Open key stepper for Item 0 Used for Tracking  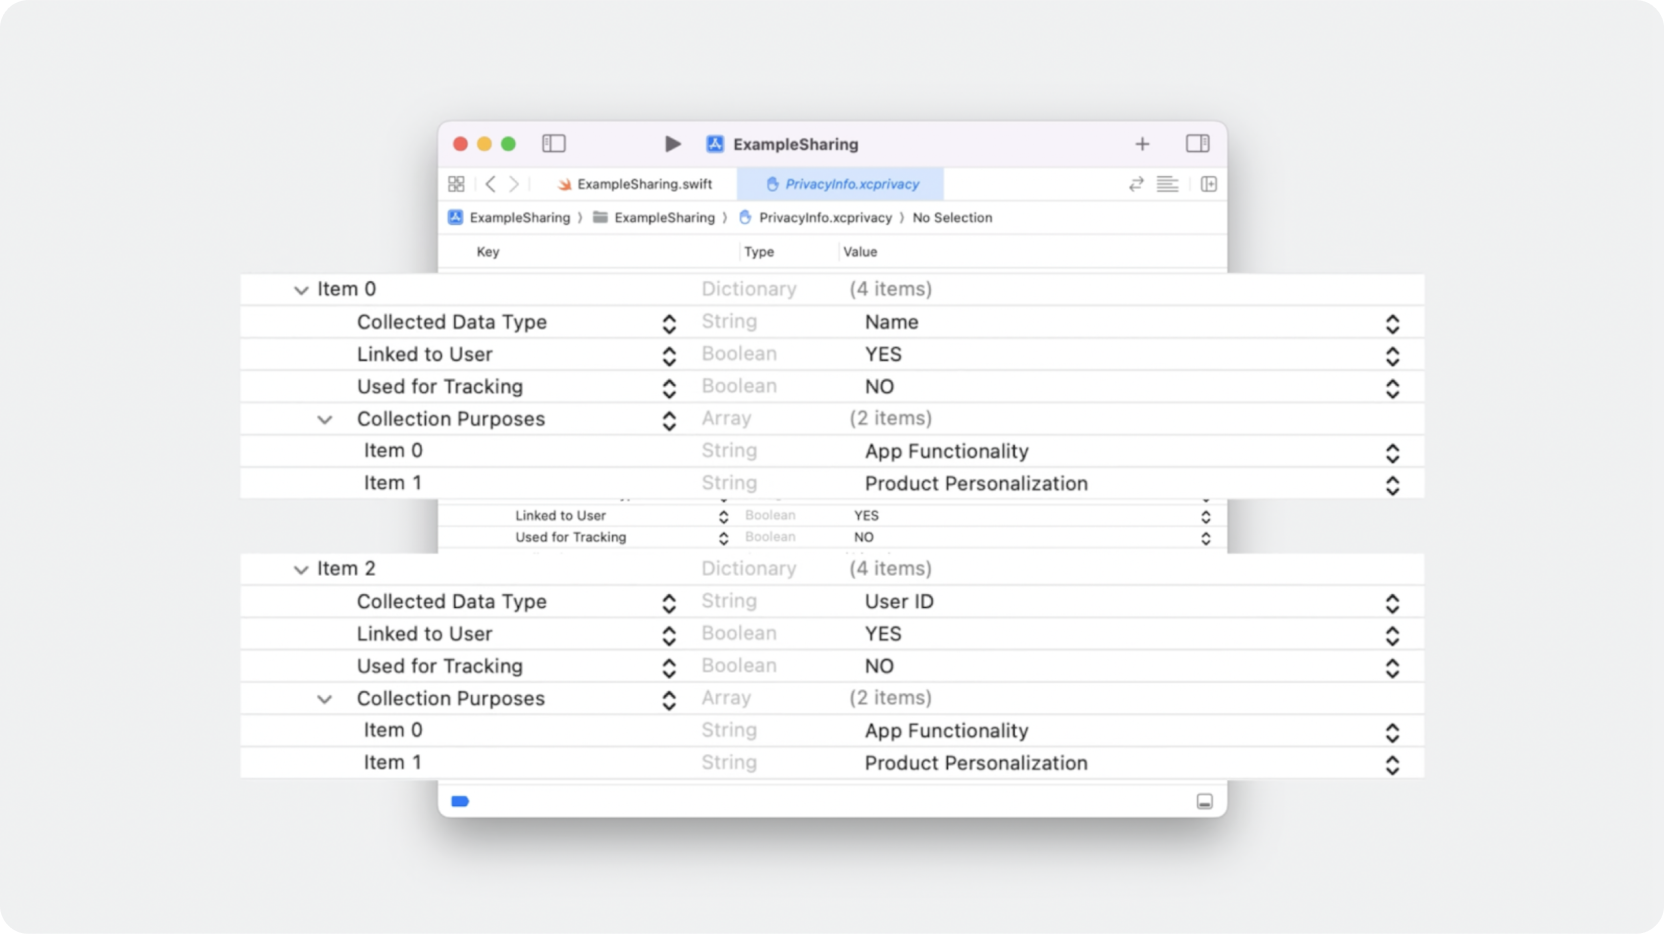669,387
